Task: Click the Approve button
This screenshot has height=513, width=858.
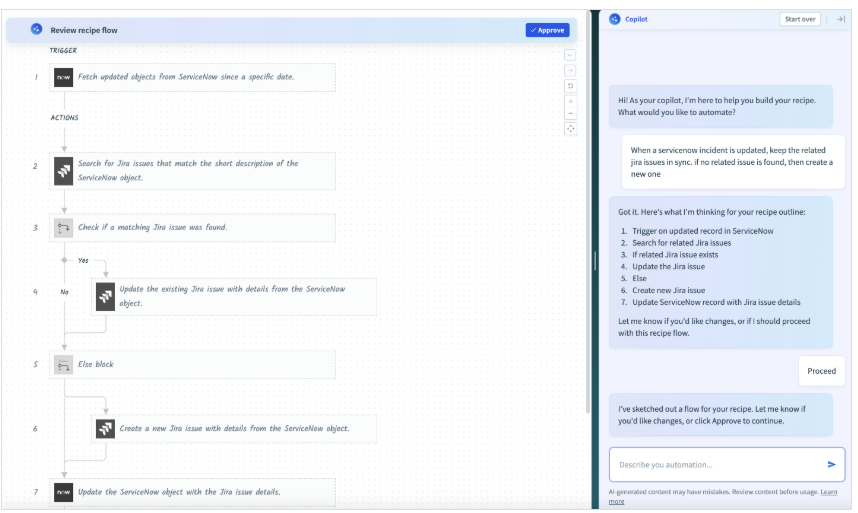Action: (x=547, y=30)
